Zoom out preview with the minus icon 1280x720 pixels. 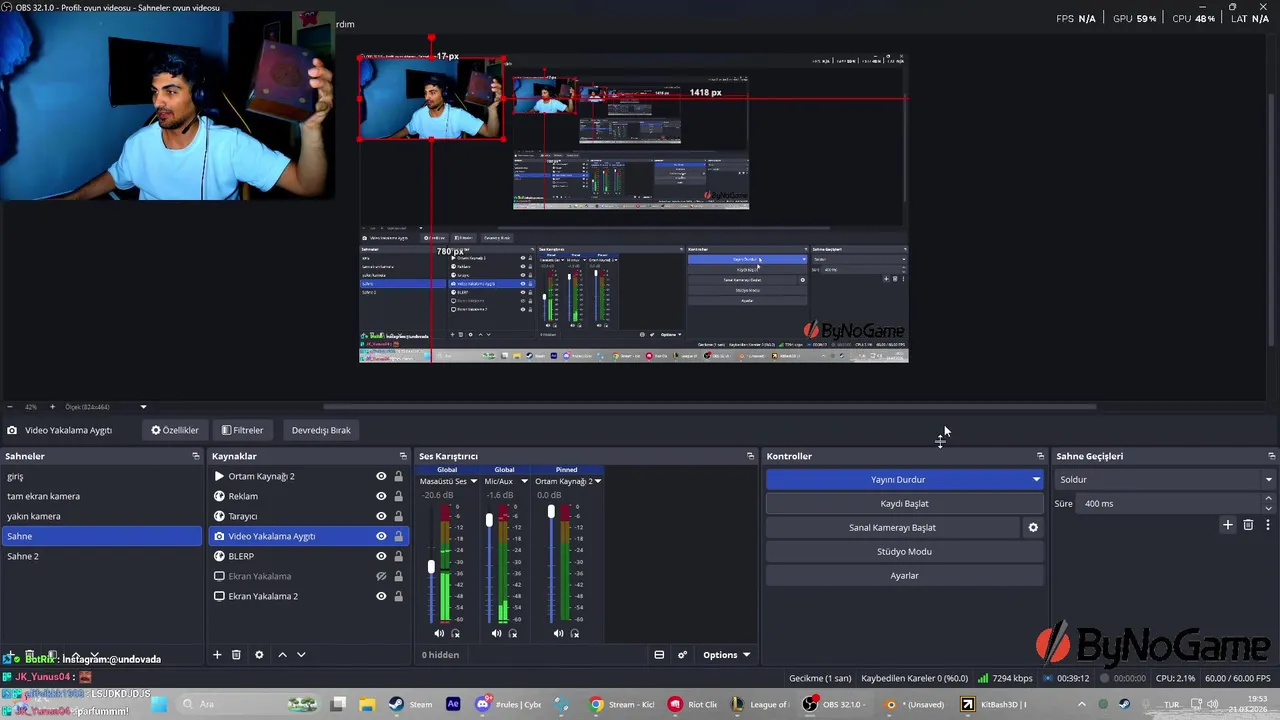10,407
